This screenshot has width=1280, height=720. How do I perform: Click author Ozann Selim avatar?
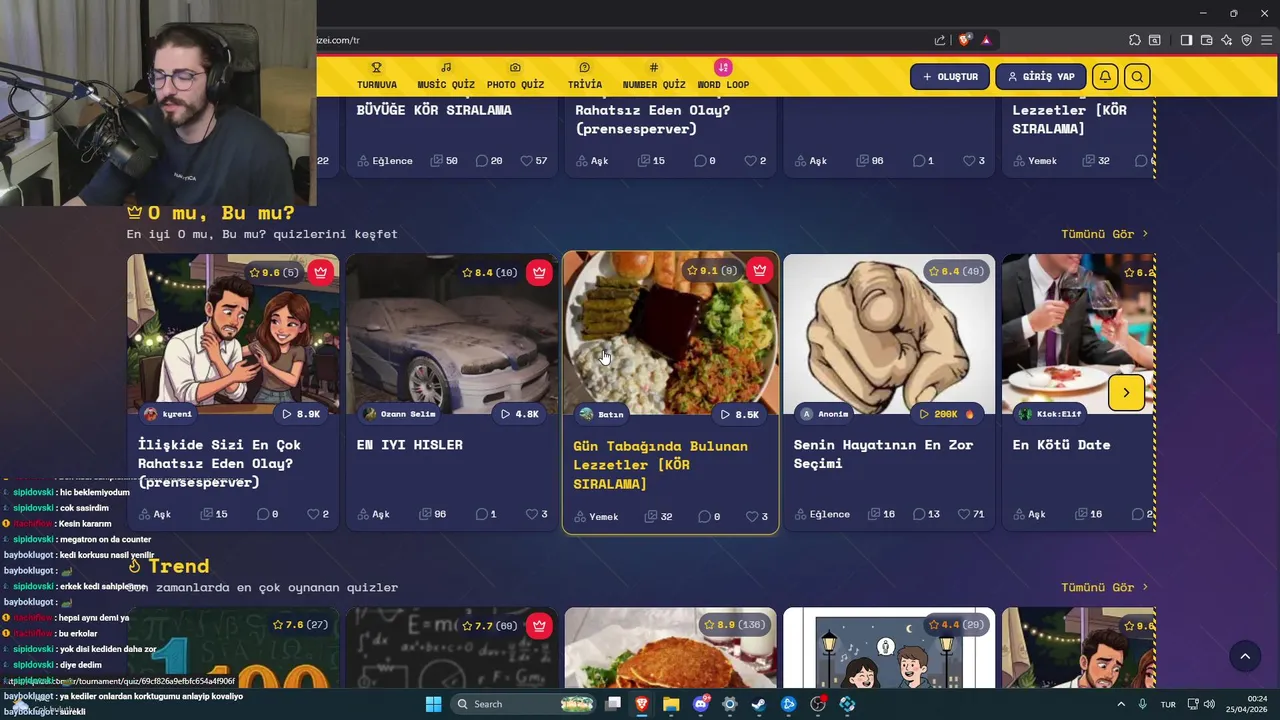(x=370, y=414)
